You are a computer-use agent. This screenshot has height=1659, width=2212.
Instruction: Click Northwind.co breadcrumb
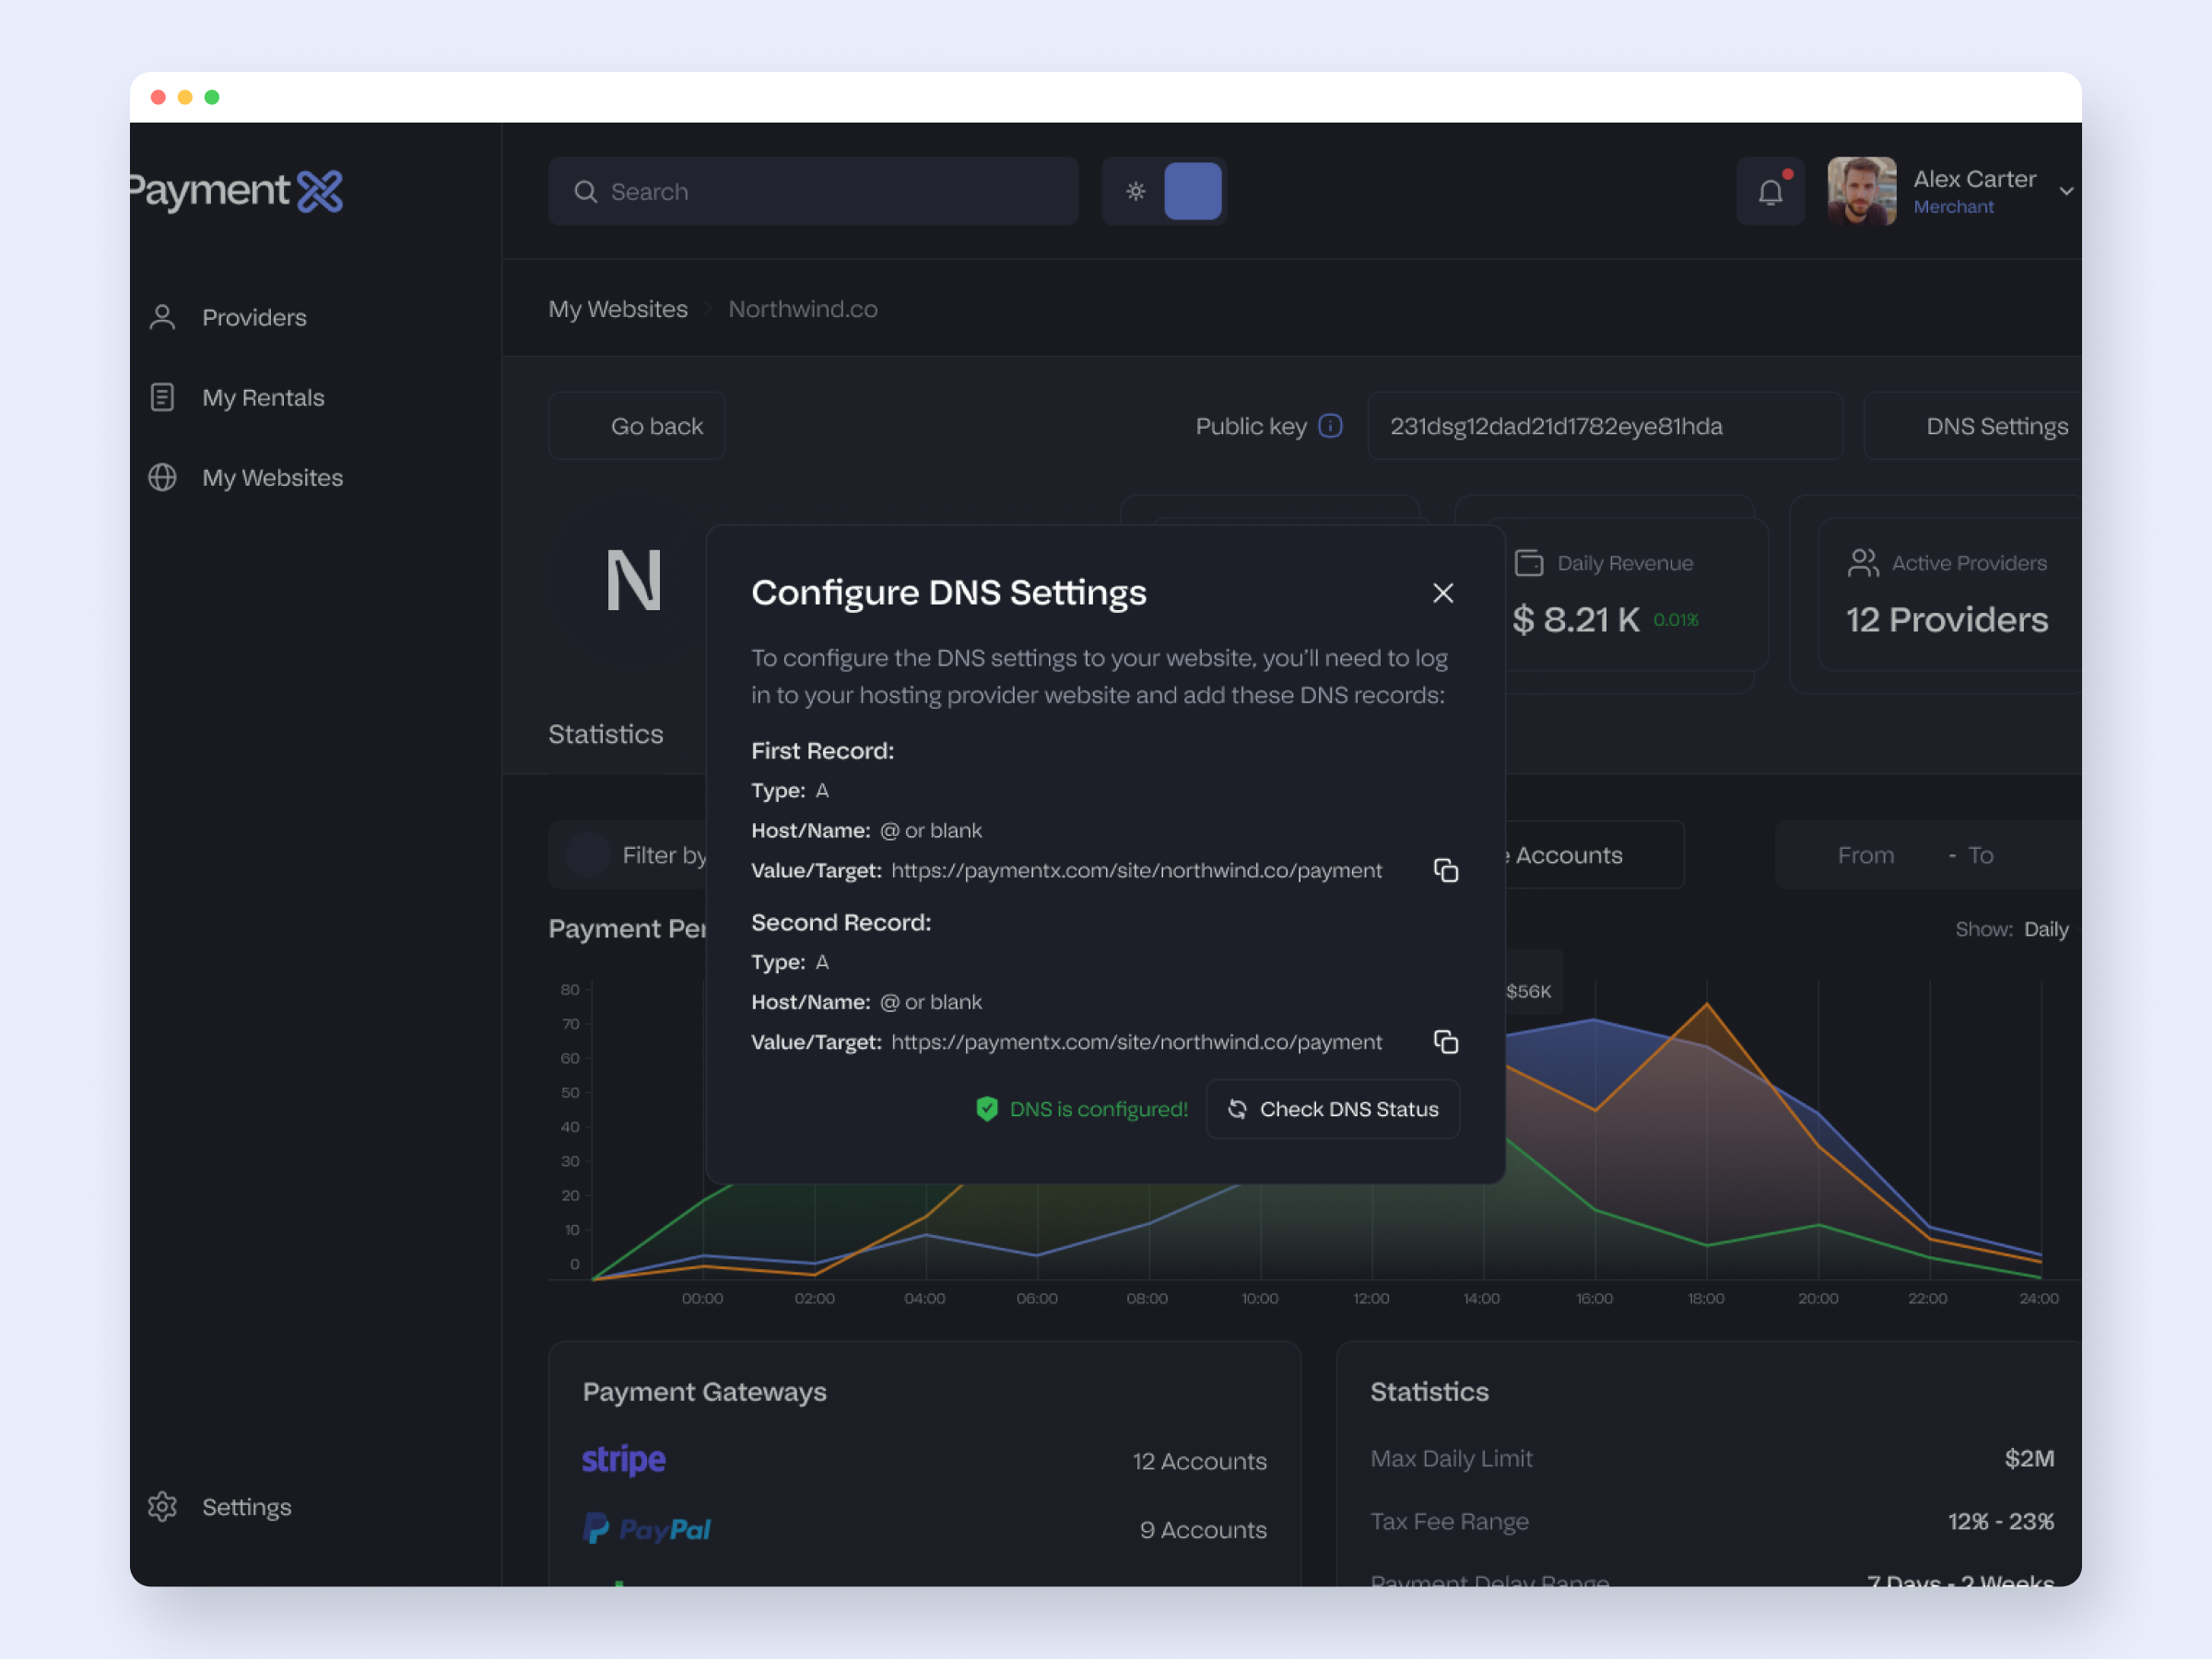click(802, 309)
